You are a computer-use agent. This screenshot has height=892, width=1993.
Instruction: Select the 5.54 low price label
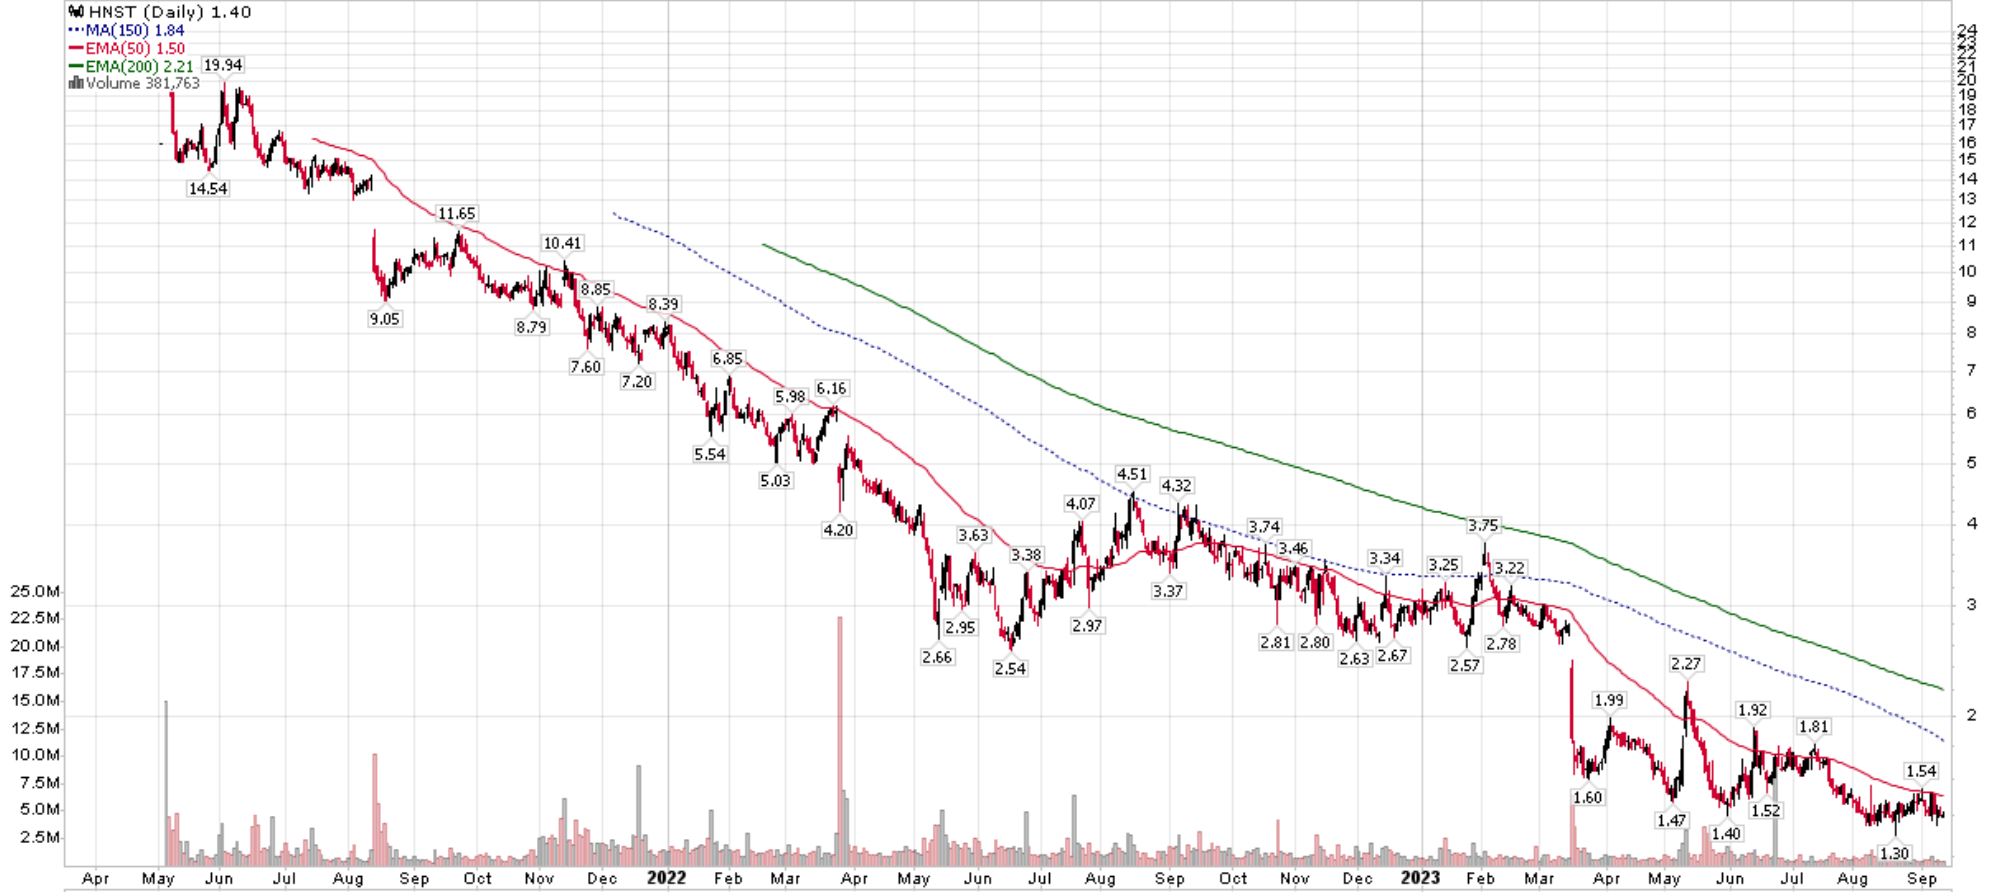pos(709,454)
